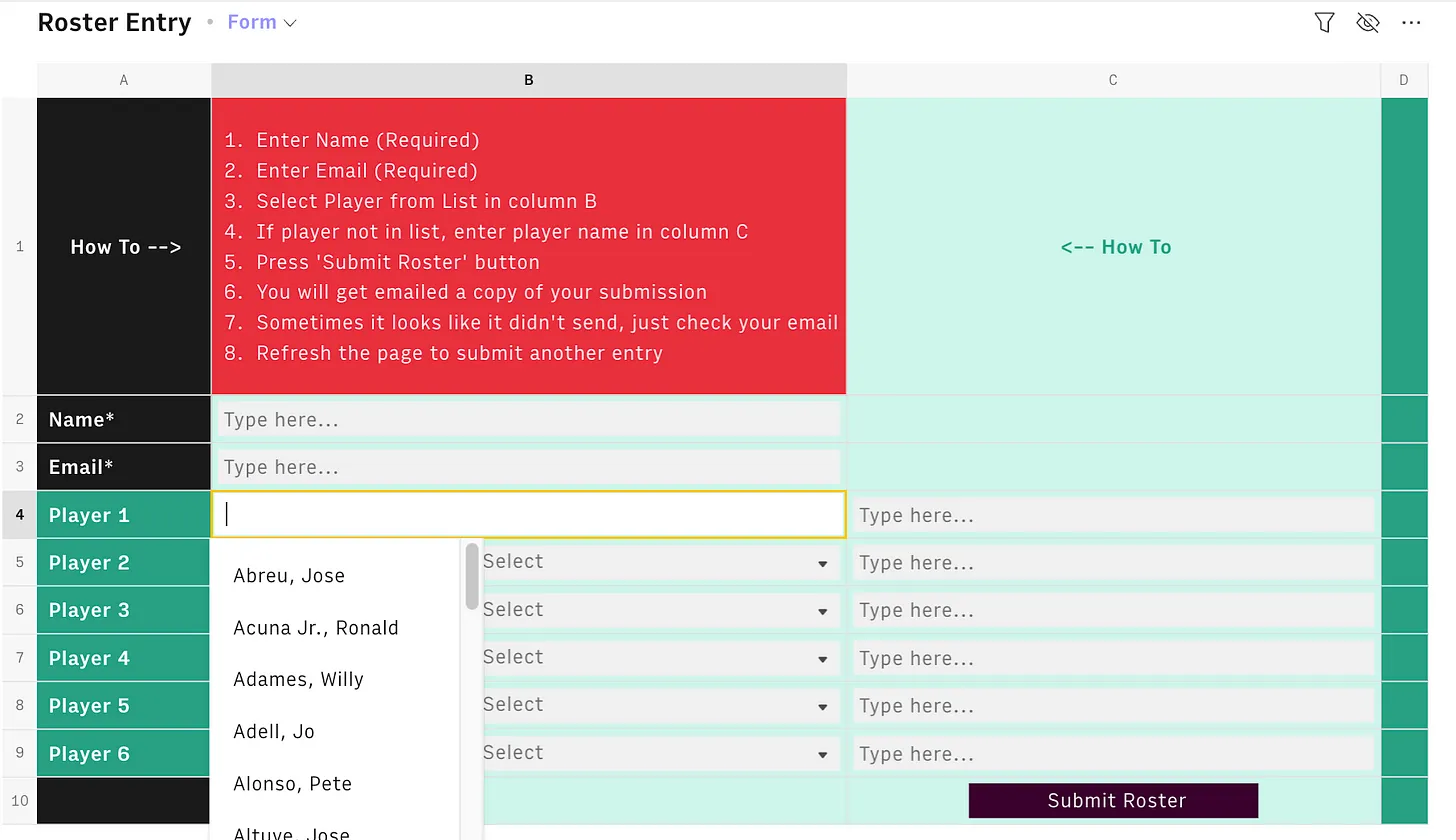Click the 'Name*' label cell
1456x840 pixels.
point(124,419)
